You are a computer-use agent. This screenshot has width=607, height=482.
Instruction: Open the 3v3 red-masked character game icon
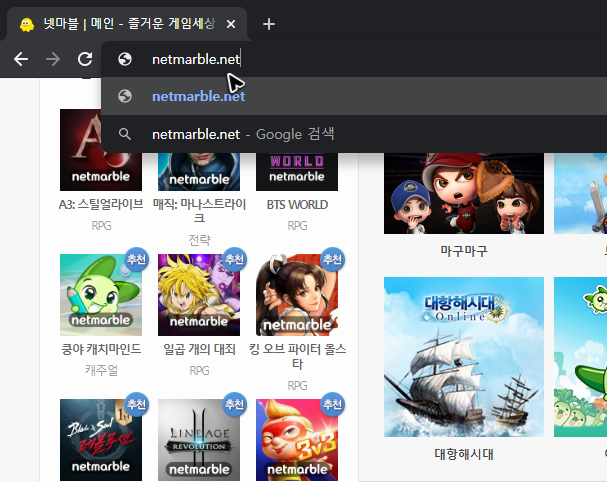(x=297, y=440)
